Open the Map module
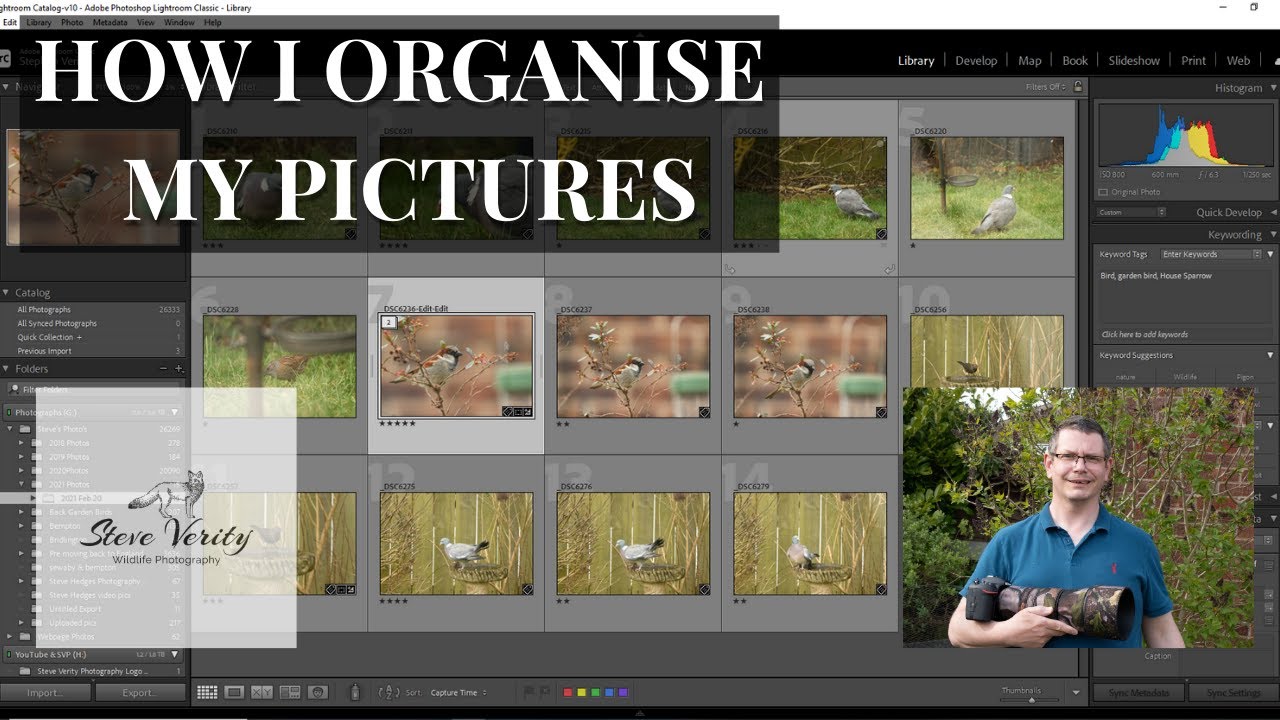 click(x=1030, y=60)
